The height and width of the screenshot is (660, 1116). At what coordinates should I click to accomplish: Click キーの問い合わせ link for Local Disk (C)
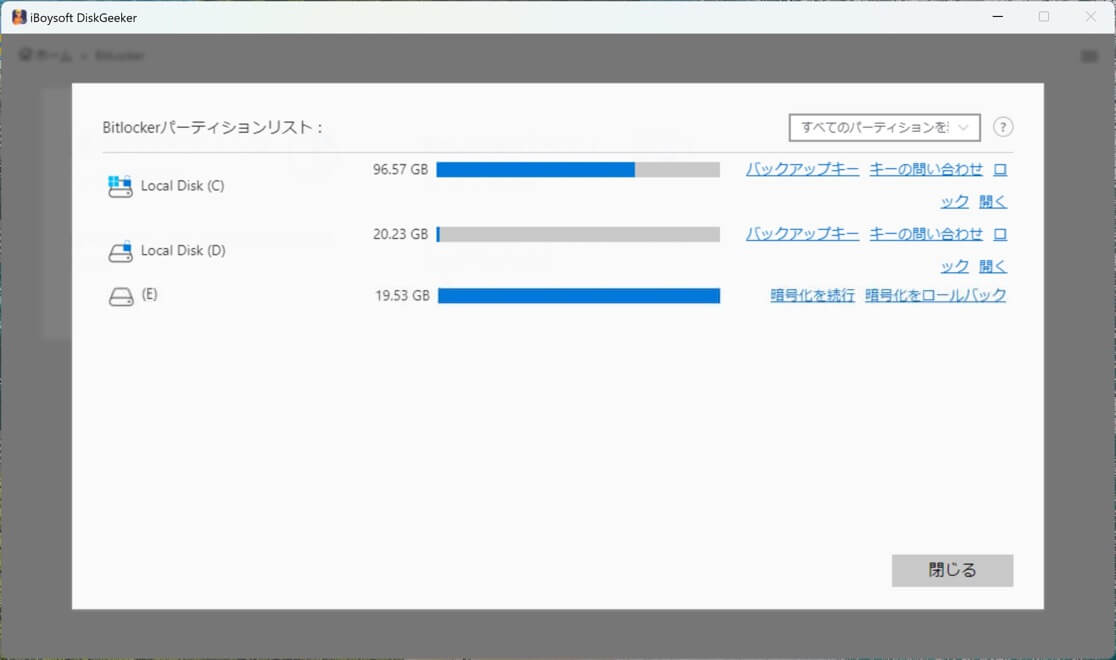click(926, 169)
